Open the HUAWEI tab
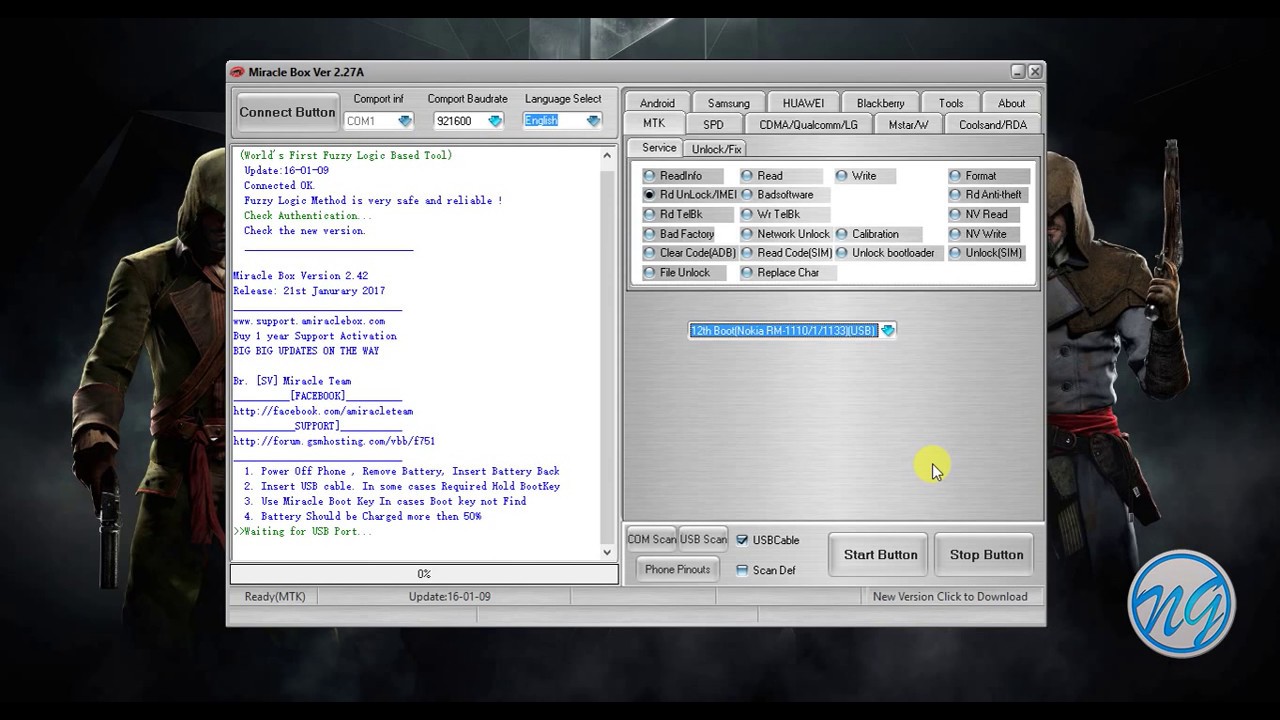This screenshot has height=720, width=1280. coord(803,103)
